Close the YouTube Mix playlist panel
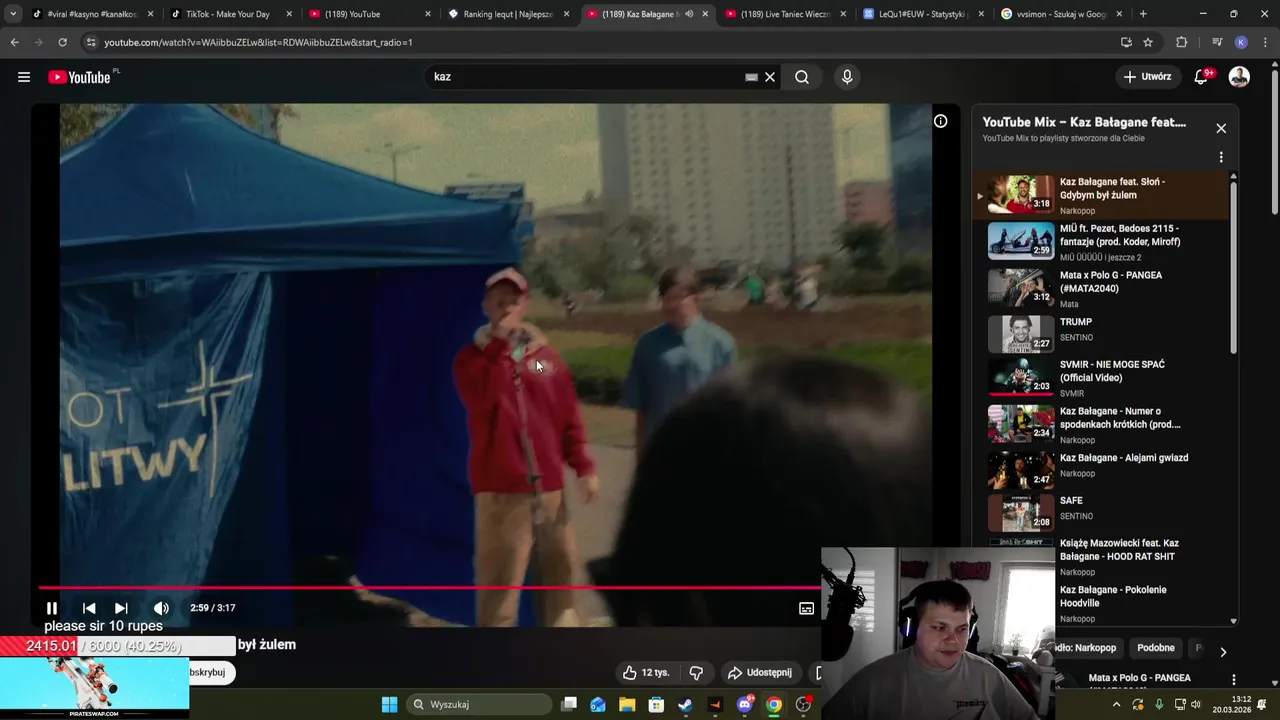The image size is (1280, 720). pyautogui.click(x=1221, y=128)
